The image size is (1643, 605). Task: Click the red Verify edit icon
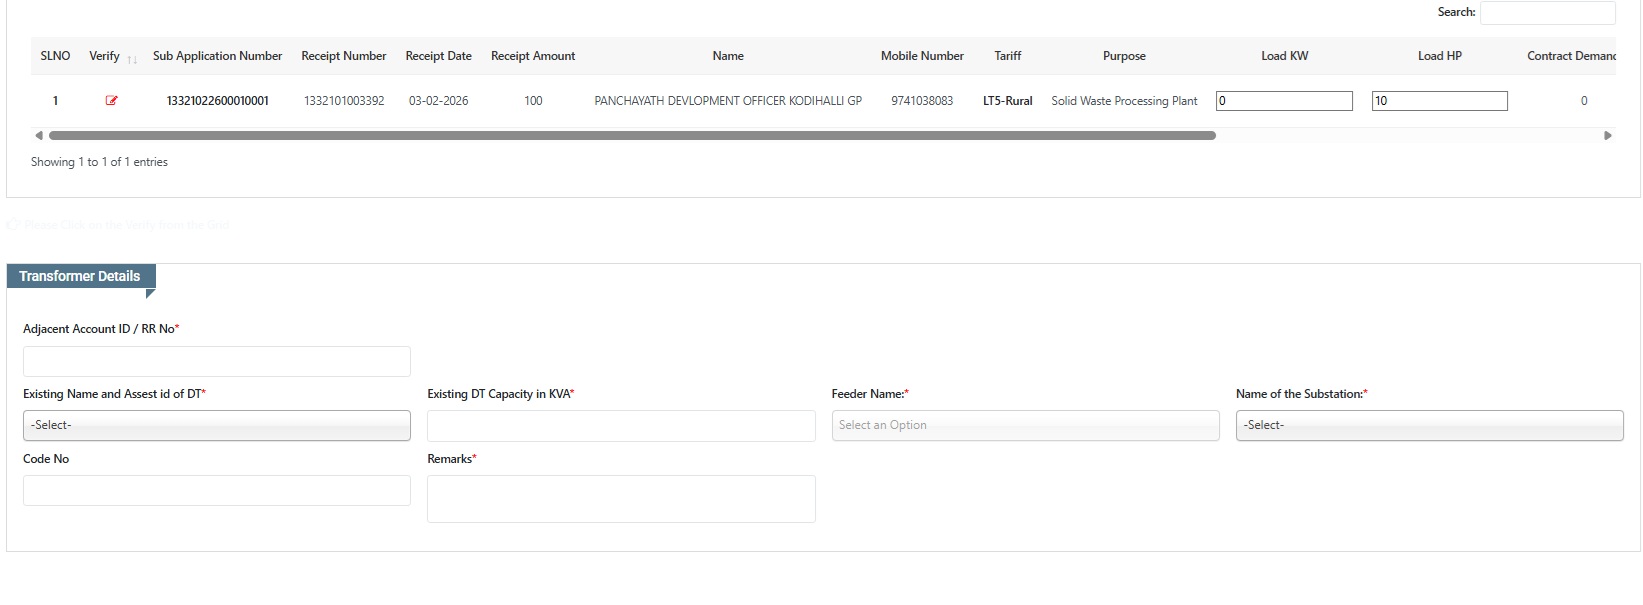pyautogui.click(x=111, y=101)
